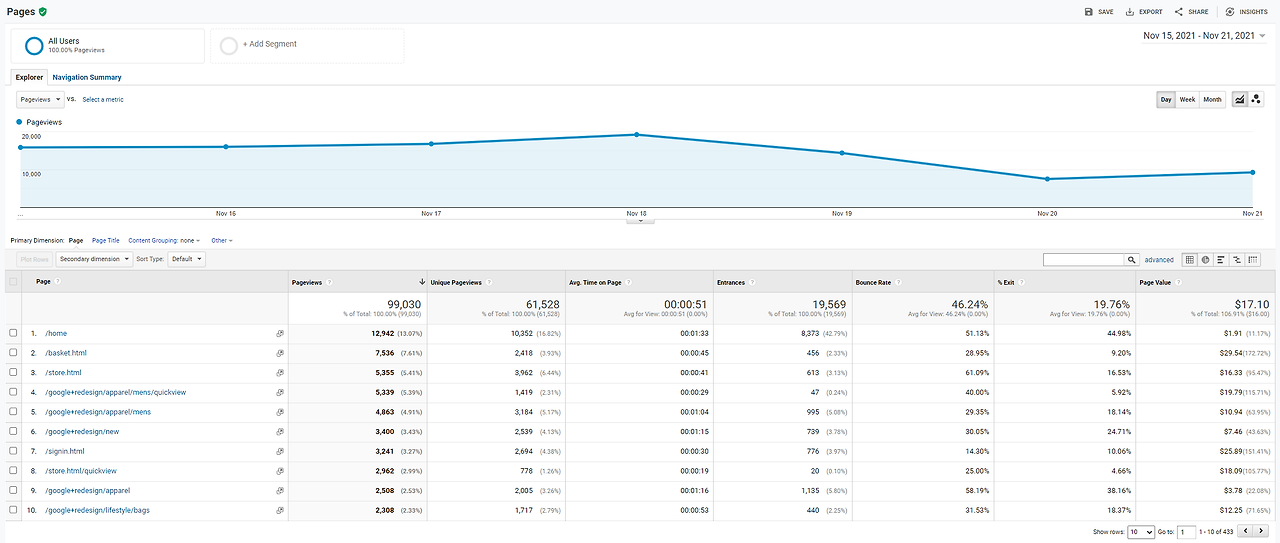Check the row 5 /google+redesign/apparel/mens checkbox
This screenshot has height=543, width=1280.
pos(13,412)
